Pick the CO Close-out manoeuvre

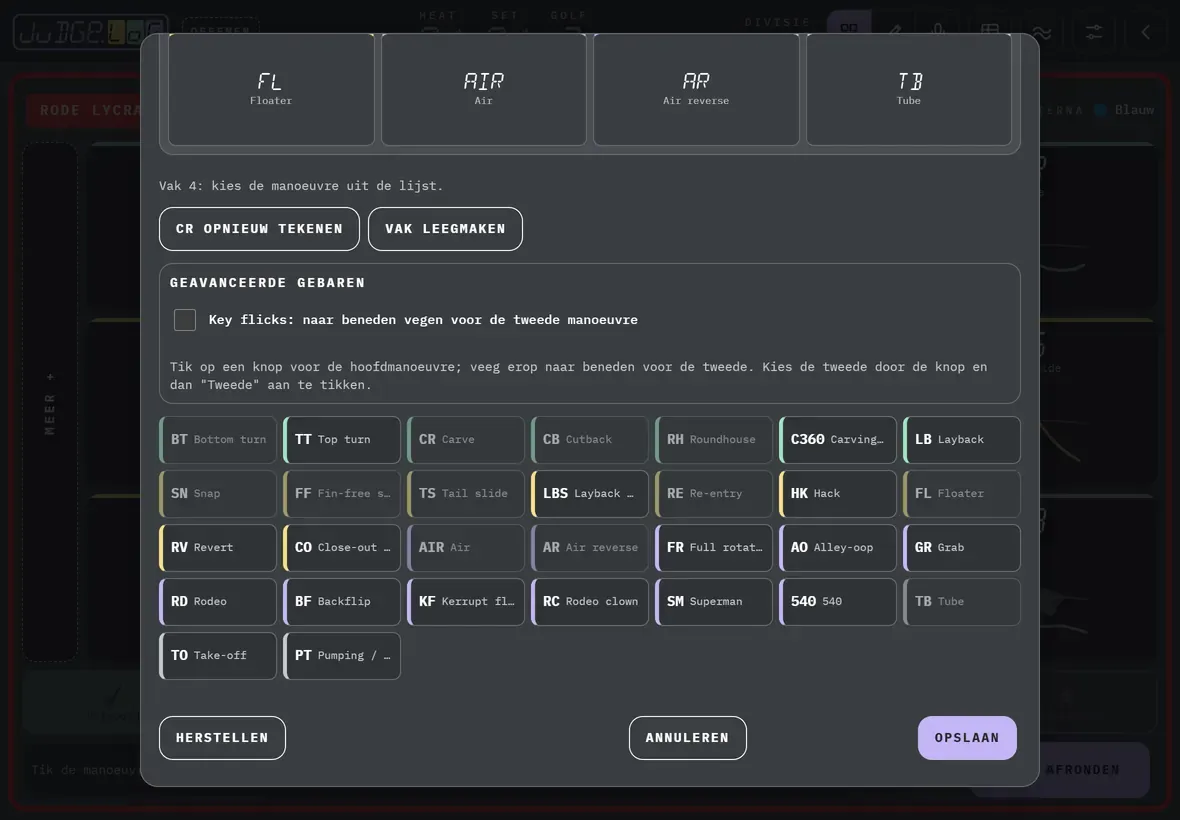(x=342, y=548)
